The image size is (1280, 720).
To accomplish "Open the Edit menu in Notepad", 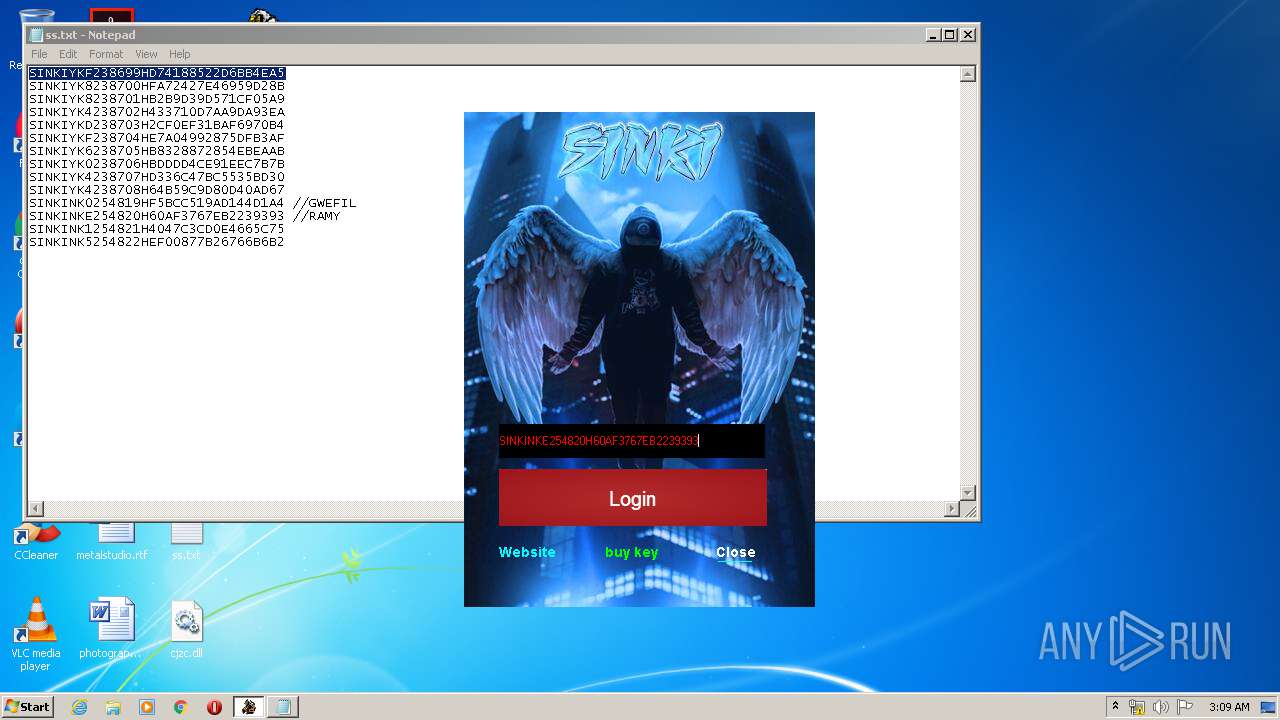I will click(68, 54).
